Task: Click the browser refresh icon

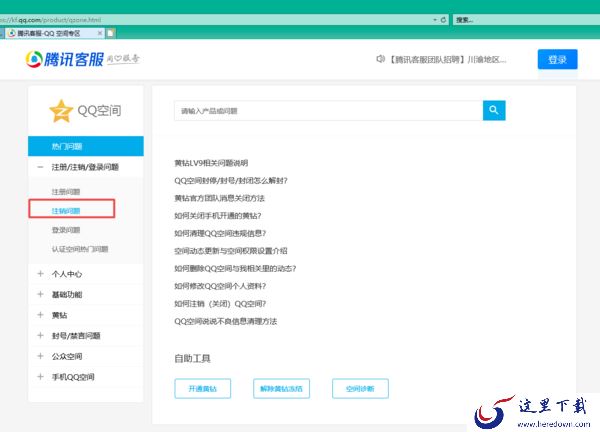Action: (x=443, y=20)
